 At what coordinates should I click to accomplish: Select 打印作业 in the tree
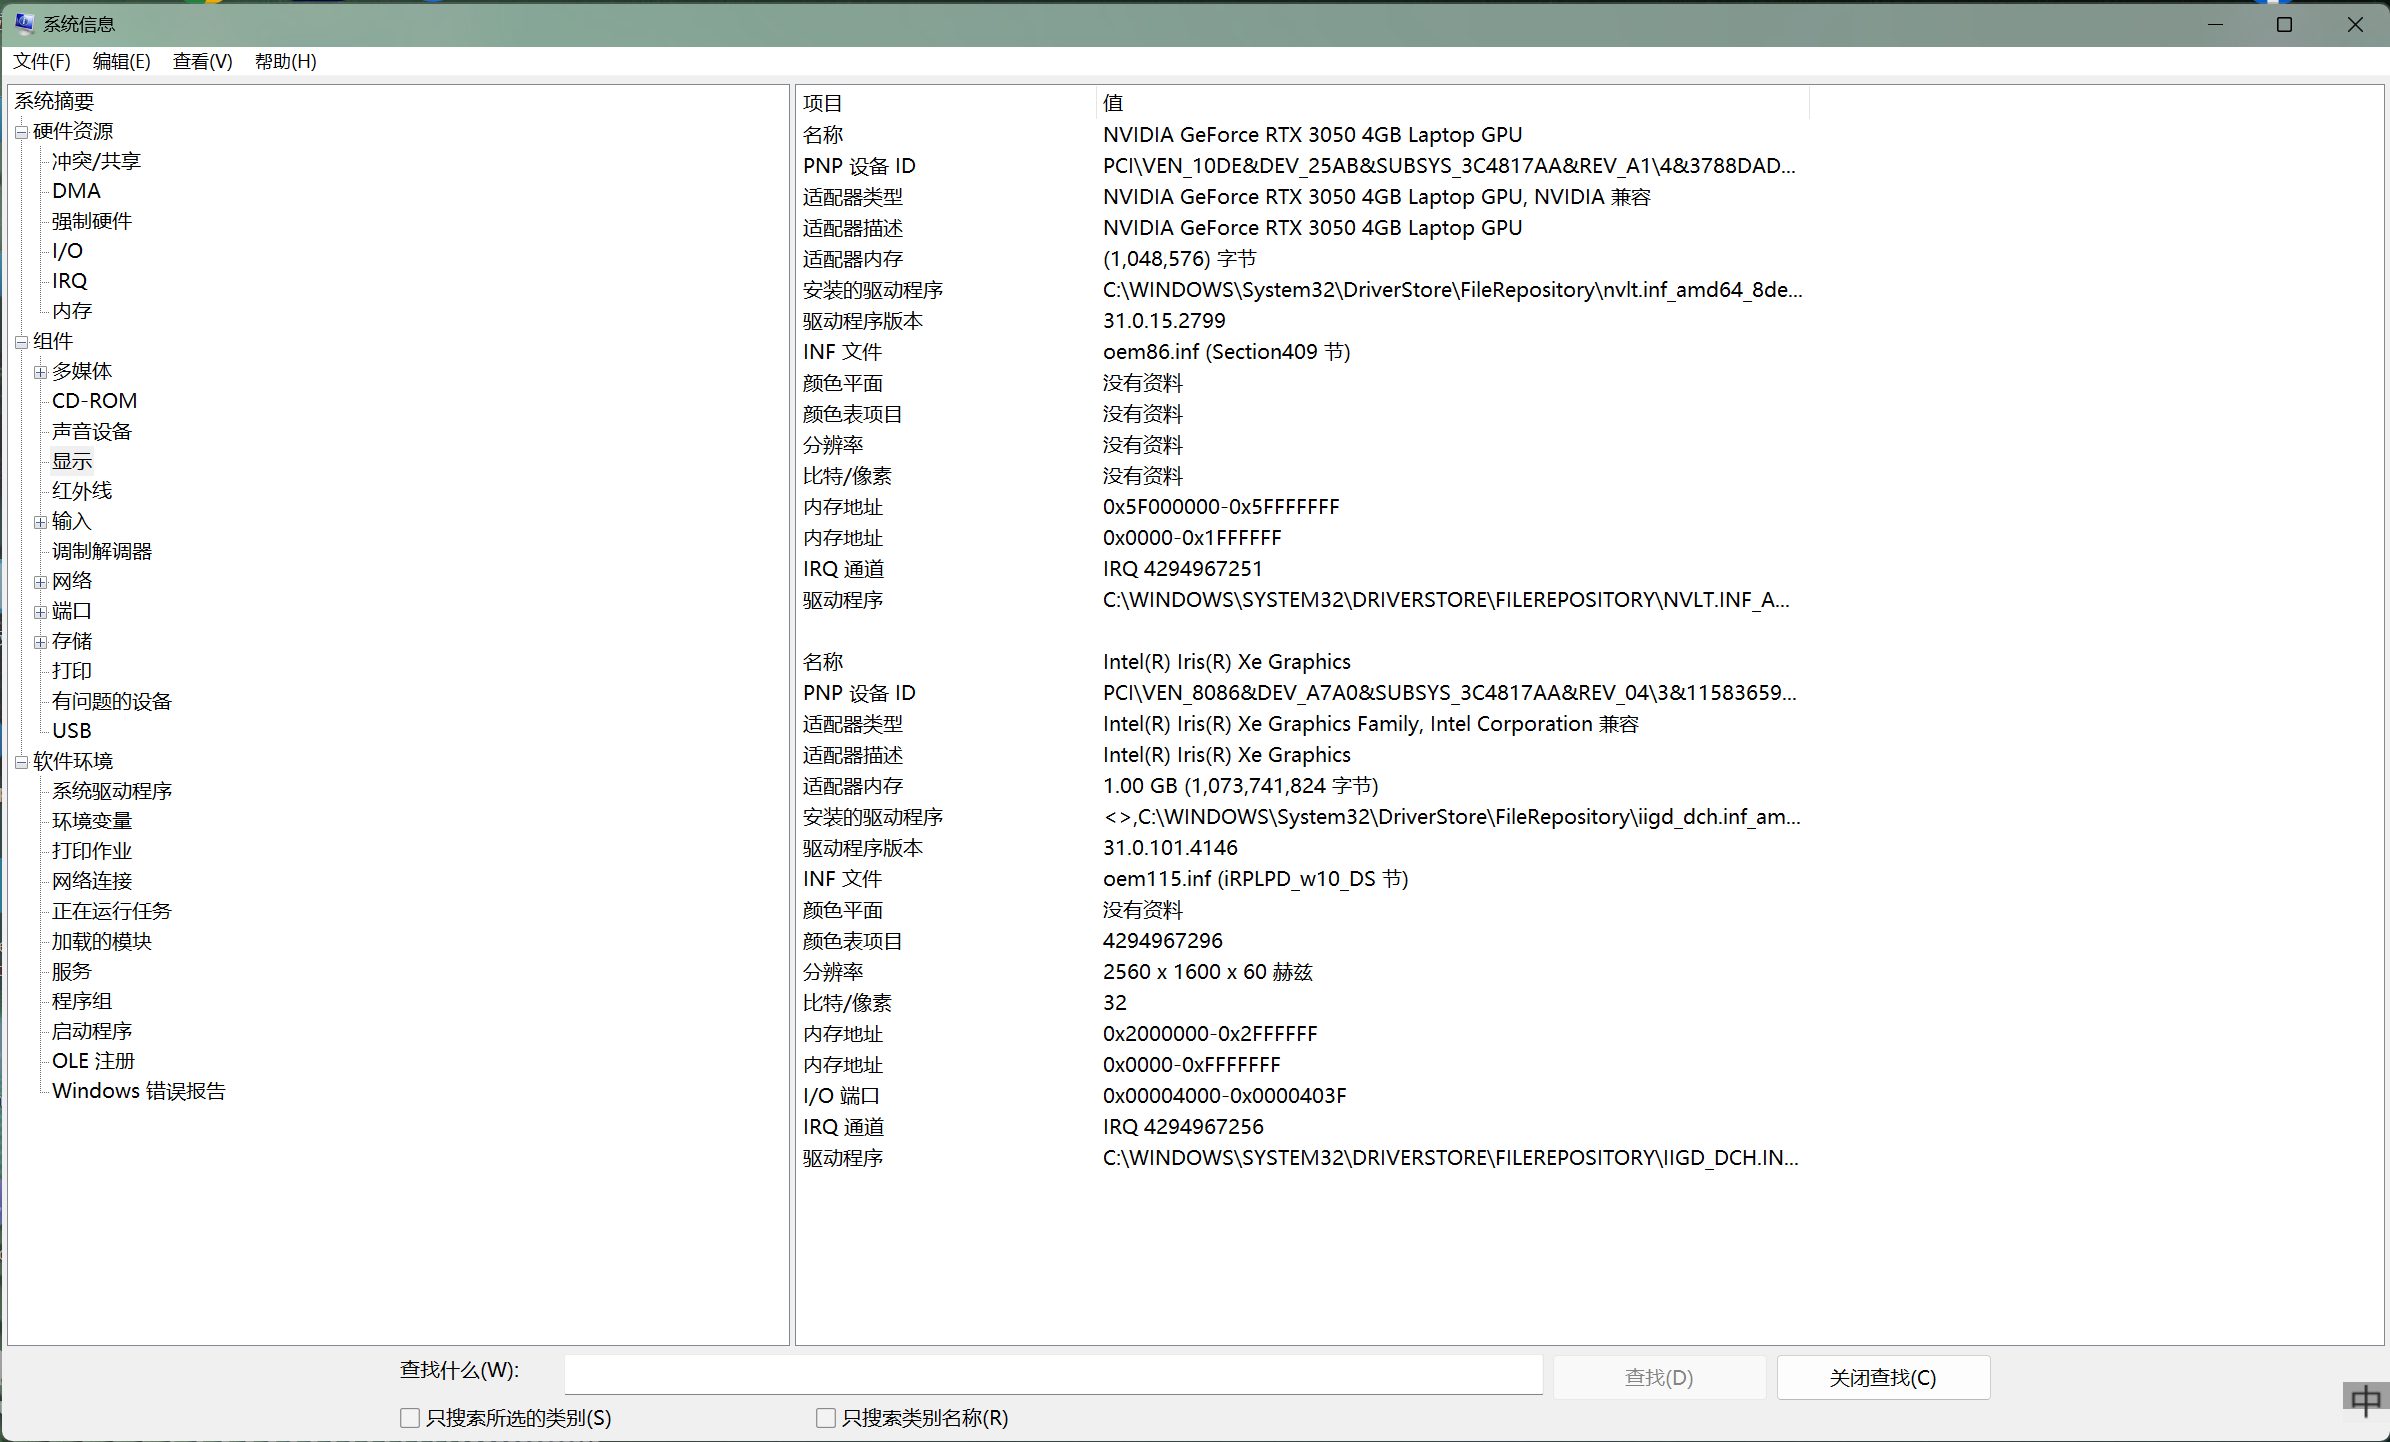coord(91,851)
